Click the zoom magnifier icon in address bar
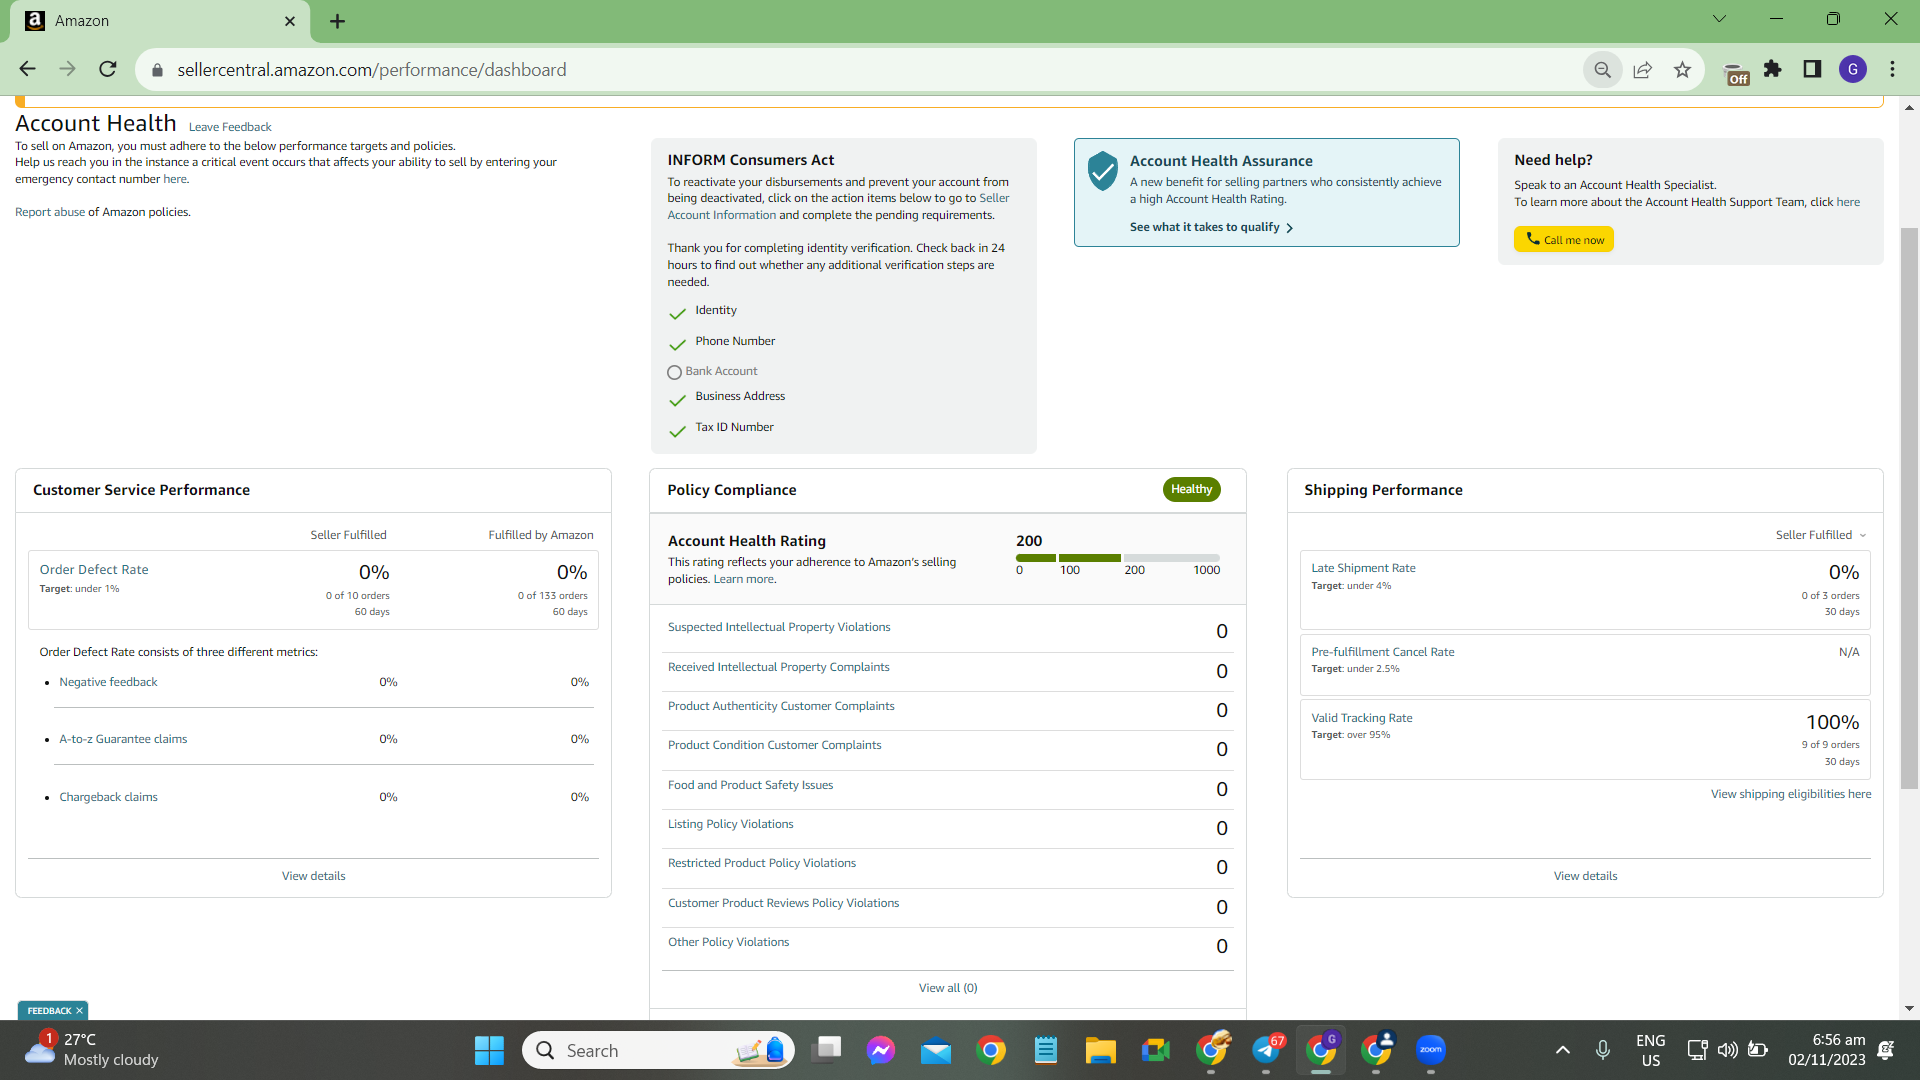The width and height of the screenshot is (1920, 1080). (1602, 70)
